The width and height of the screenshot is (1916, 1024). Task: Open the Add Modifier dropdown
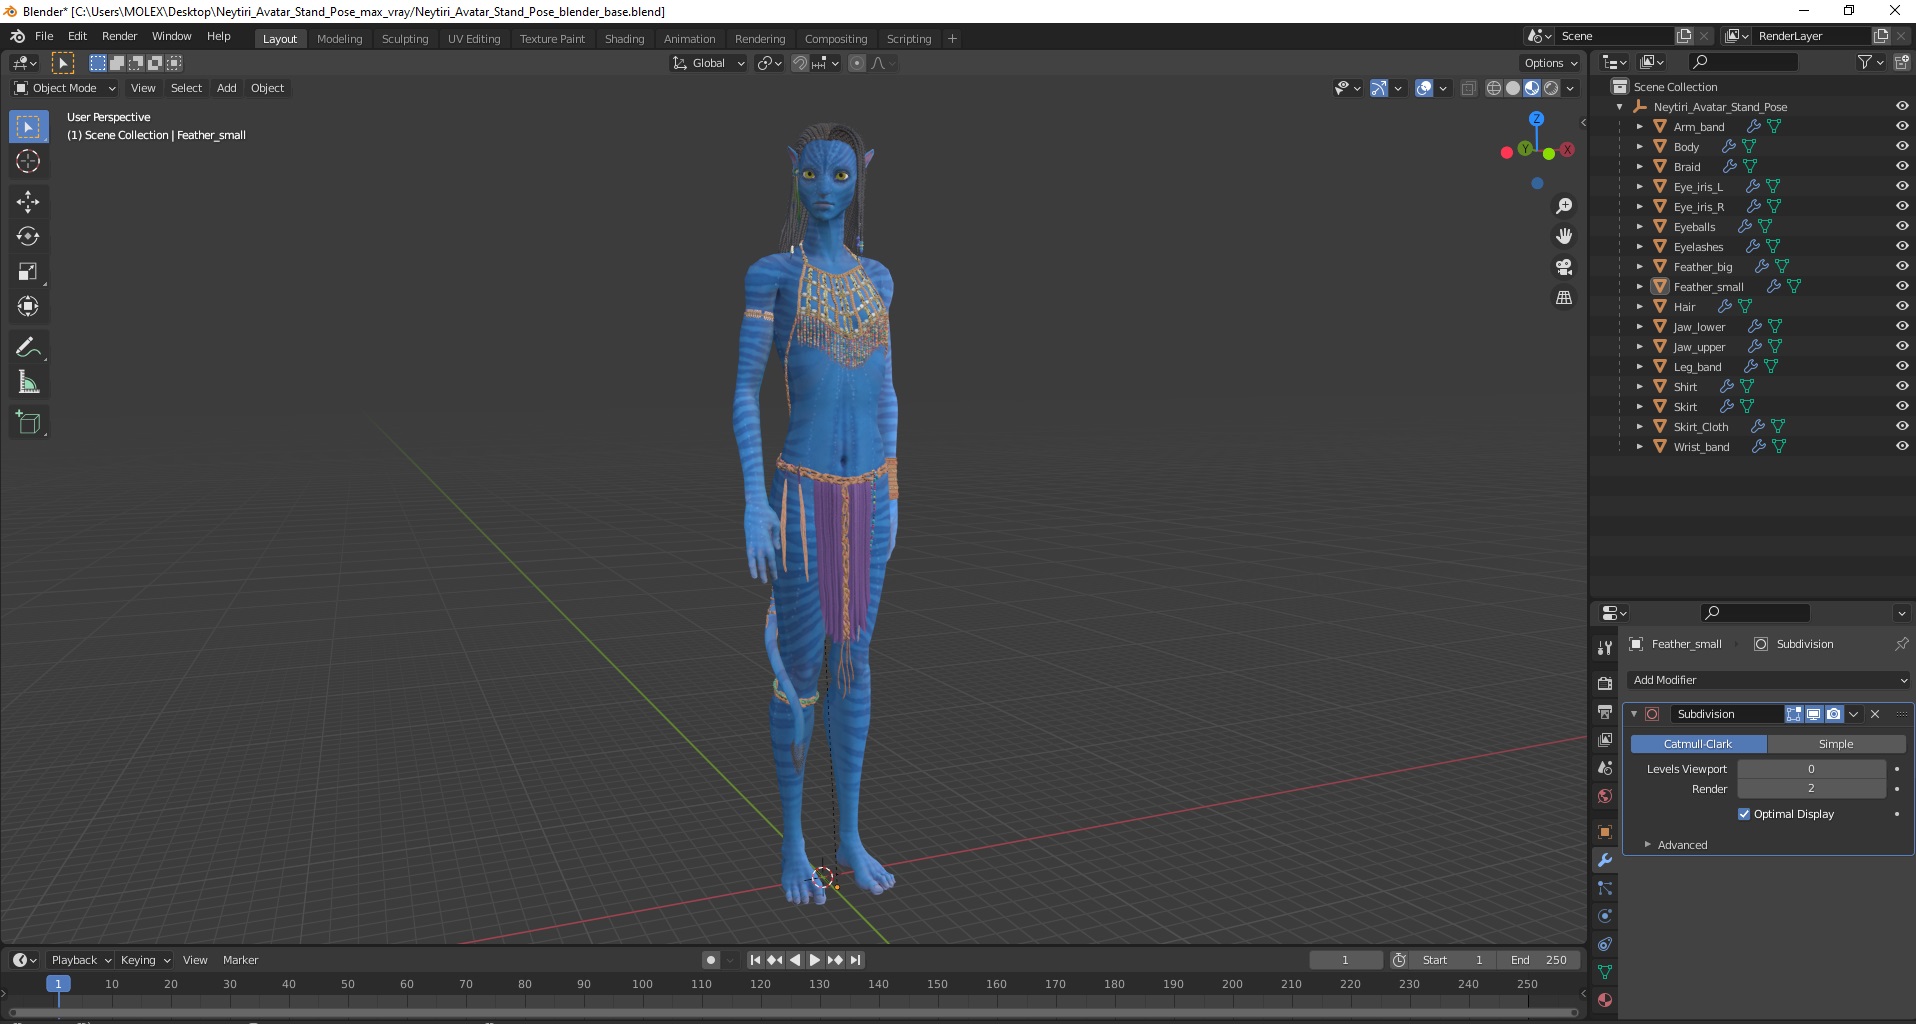click(x=1769, y=680)
